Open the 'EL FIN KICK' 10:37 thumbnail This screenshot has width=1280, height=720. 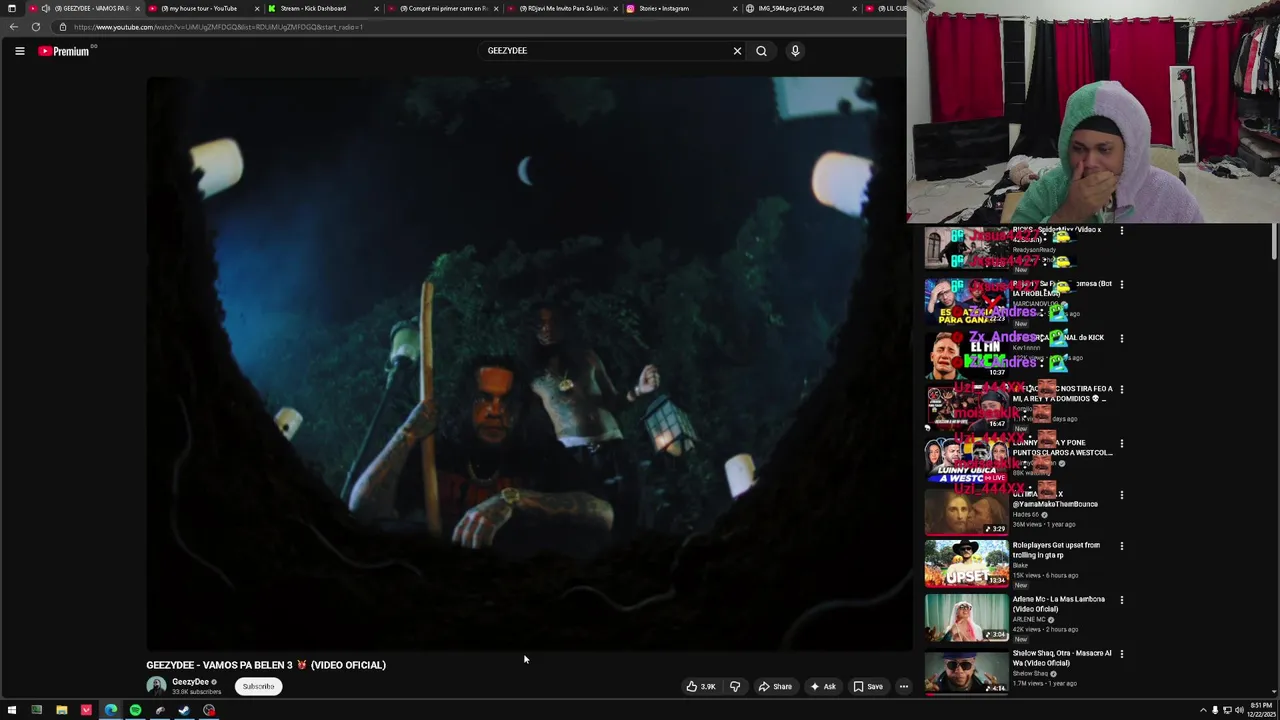click(x=966, y=356)
